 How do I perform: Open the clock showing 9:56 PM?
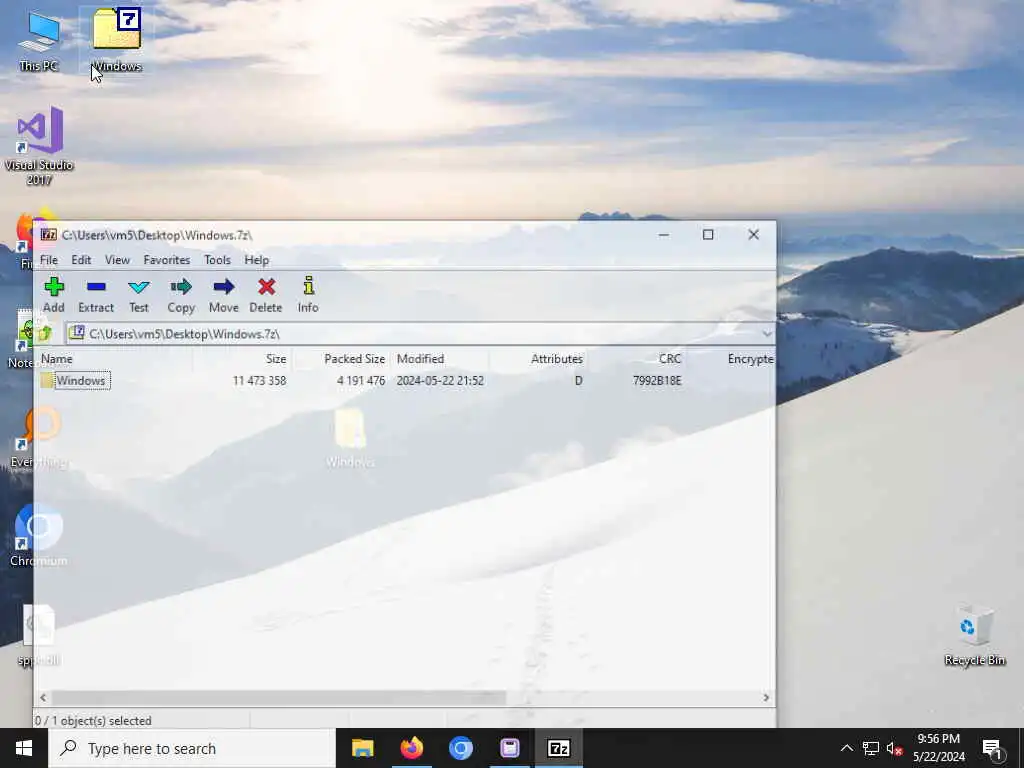(938, 748)
